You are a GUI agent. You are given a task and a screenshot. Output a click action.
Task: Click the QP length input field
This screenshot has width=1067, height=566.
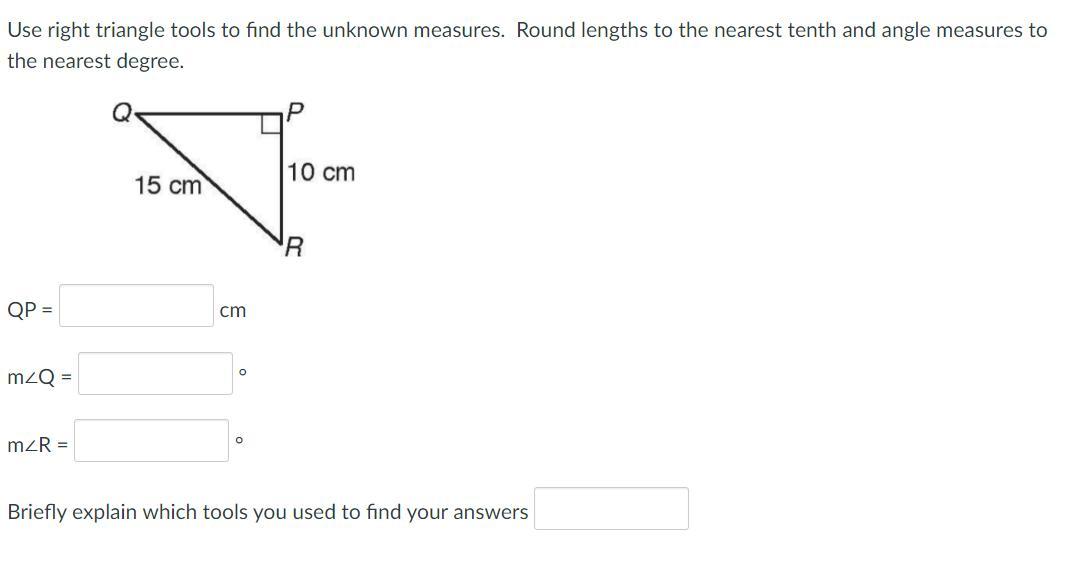(136, 305)
